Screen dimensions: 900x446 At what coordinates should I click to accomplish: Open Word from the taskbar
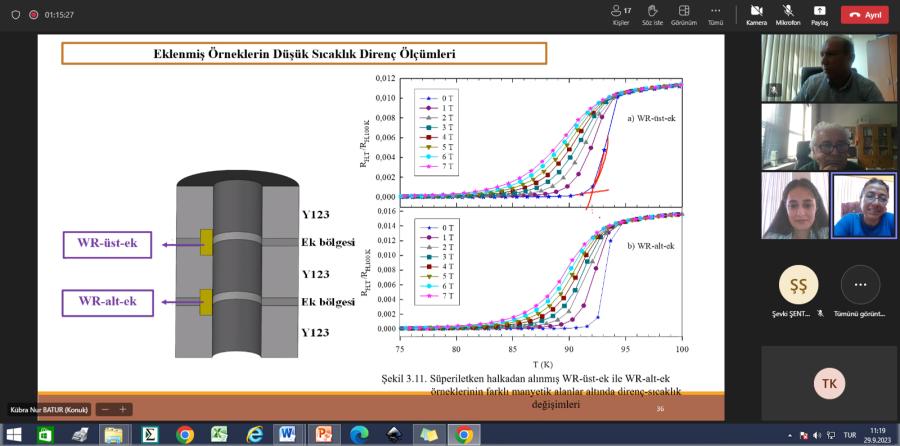click(289, 435)
